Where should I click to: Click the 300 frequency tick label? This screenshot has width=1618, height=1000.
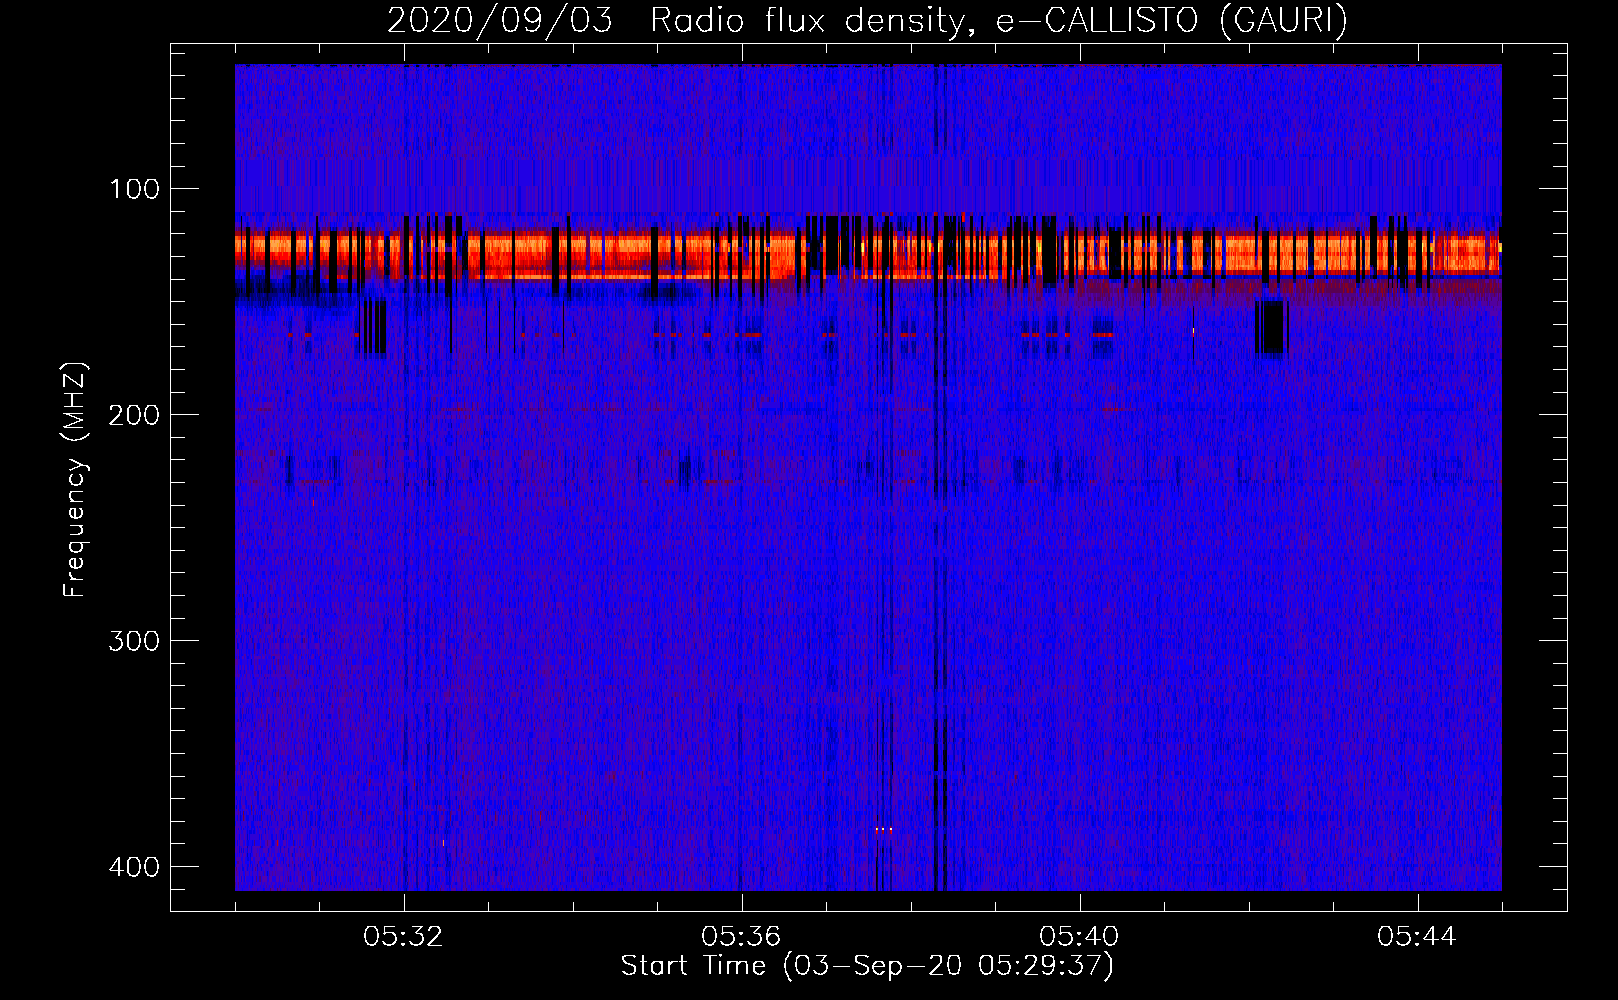point(134,641)
